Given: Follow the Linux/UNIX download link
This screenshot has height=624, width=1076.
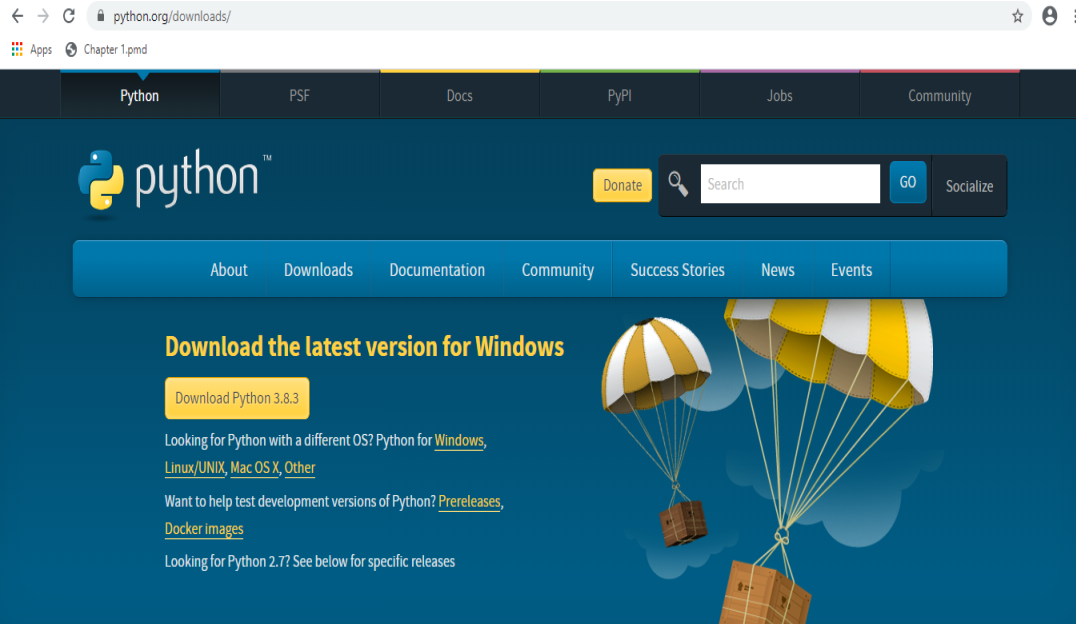Looking at the screenshot, I should pos(195,468).
